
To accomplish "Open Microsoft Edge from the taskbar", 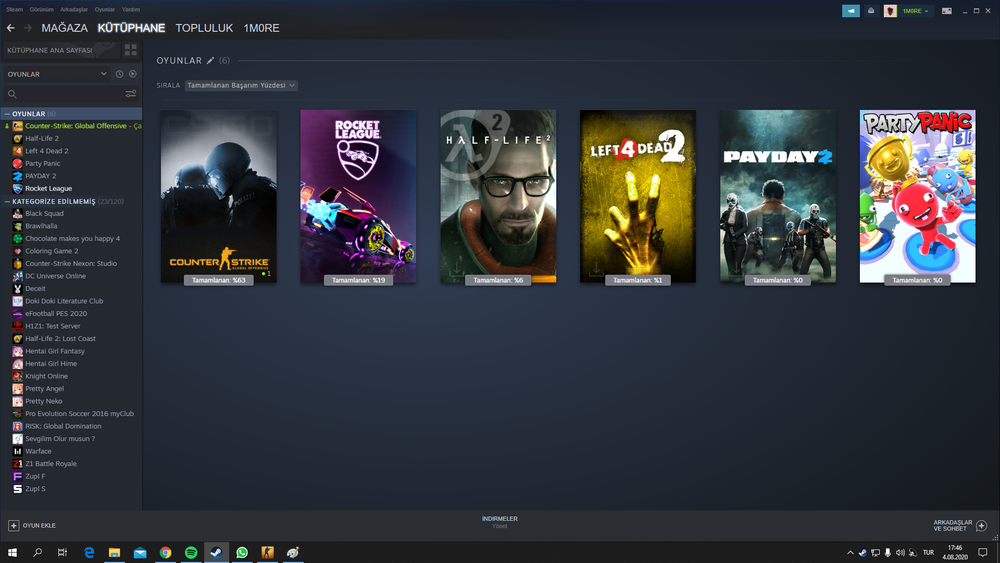I will [x=89, y=552].
